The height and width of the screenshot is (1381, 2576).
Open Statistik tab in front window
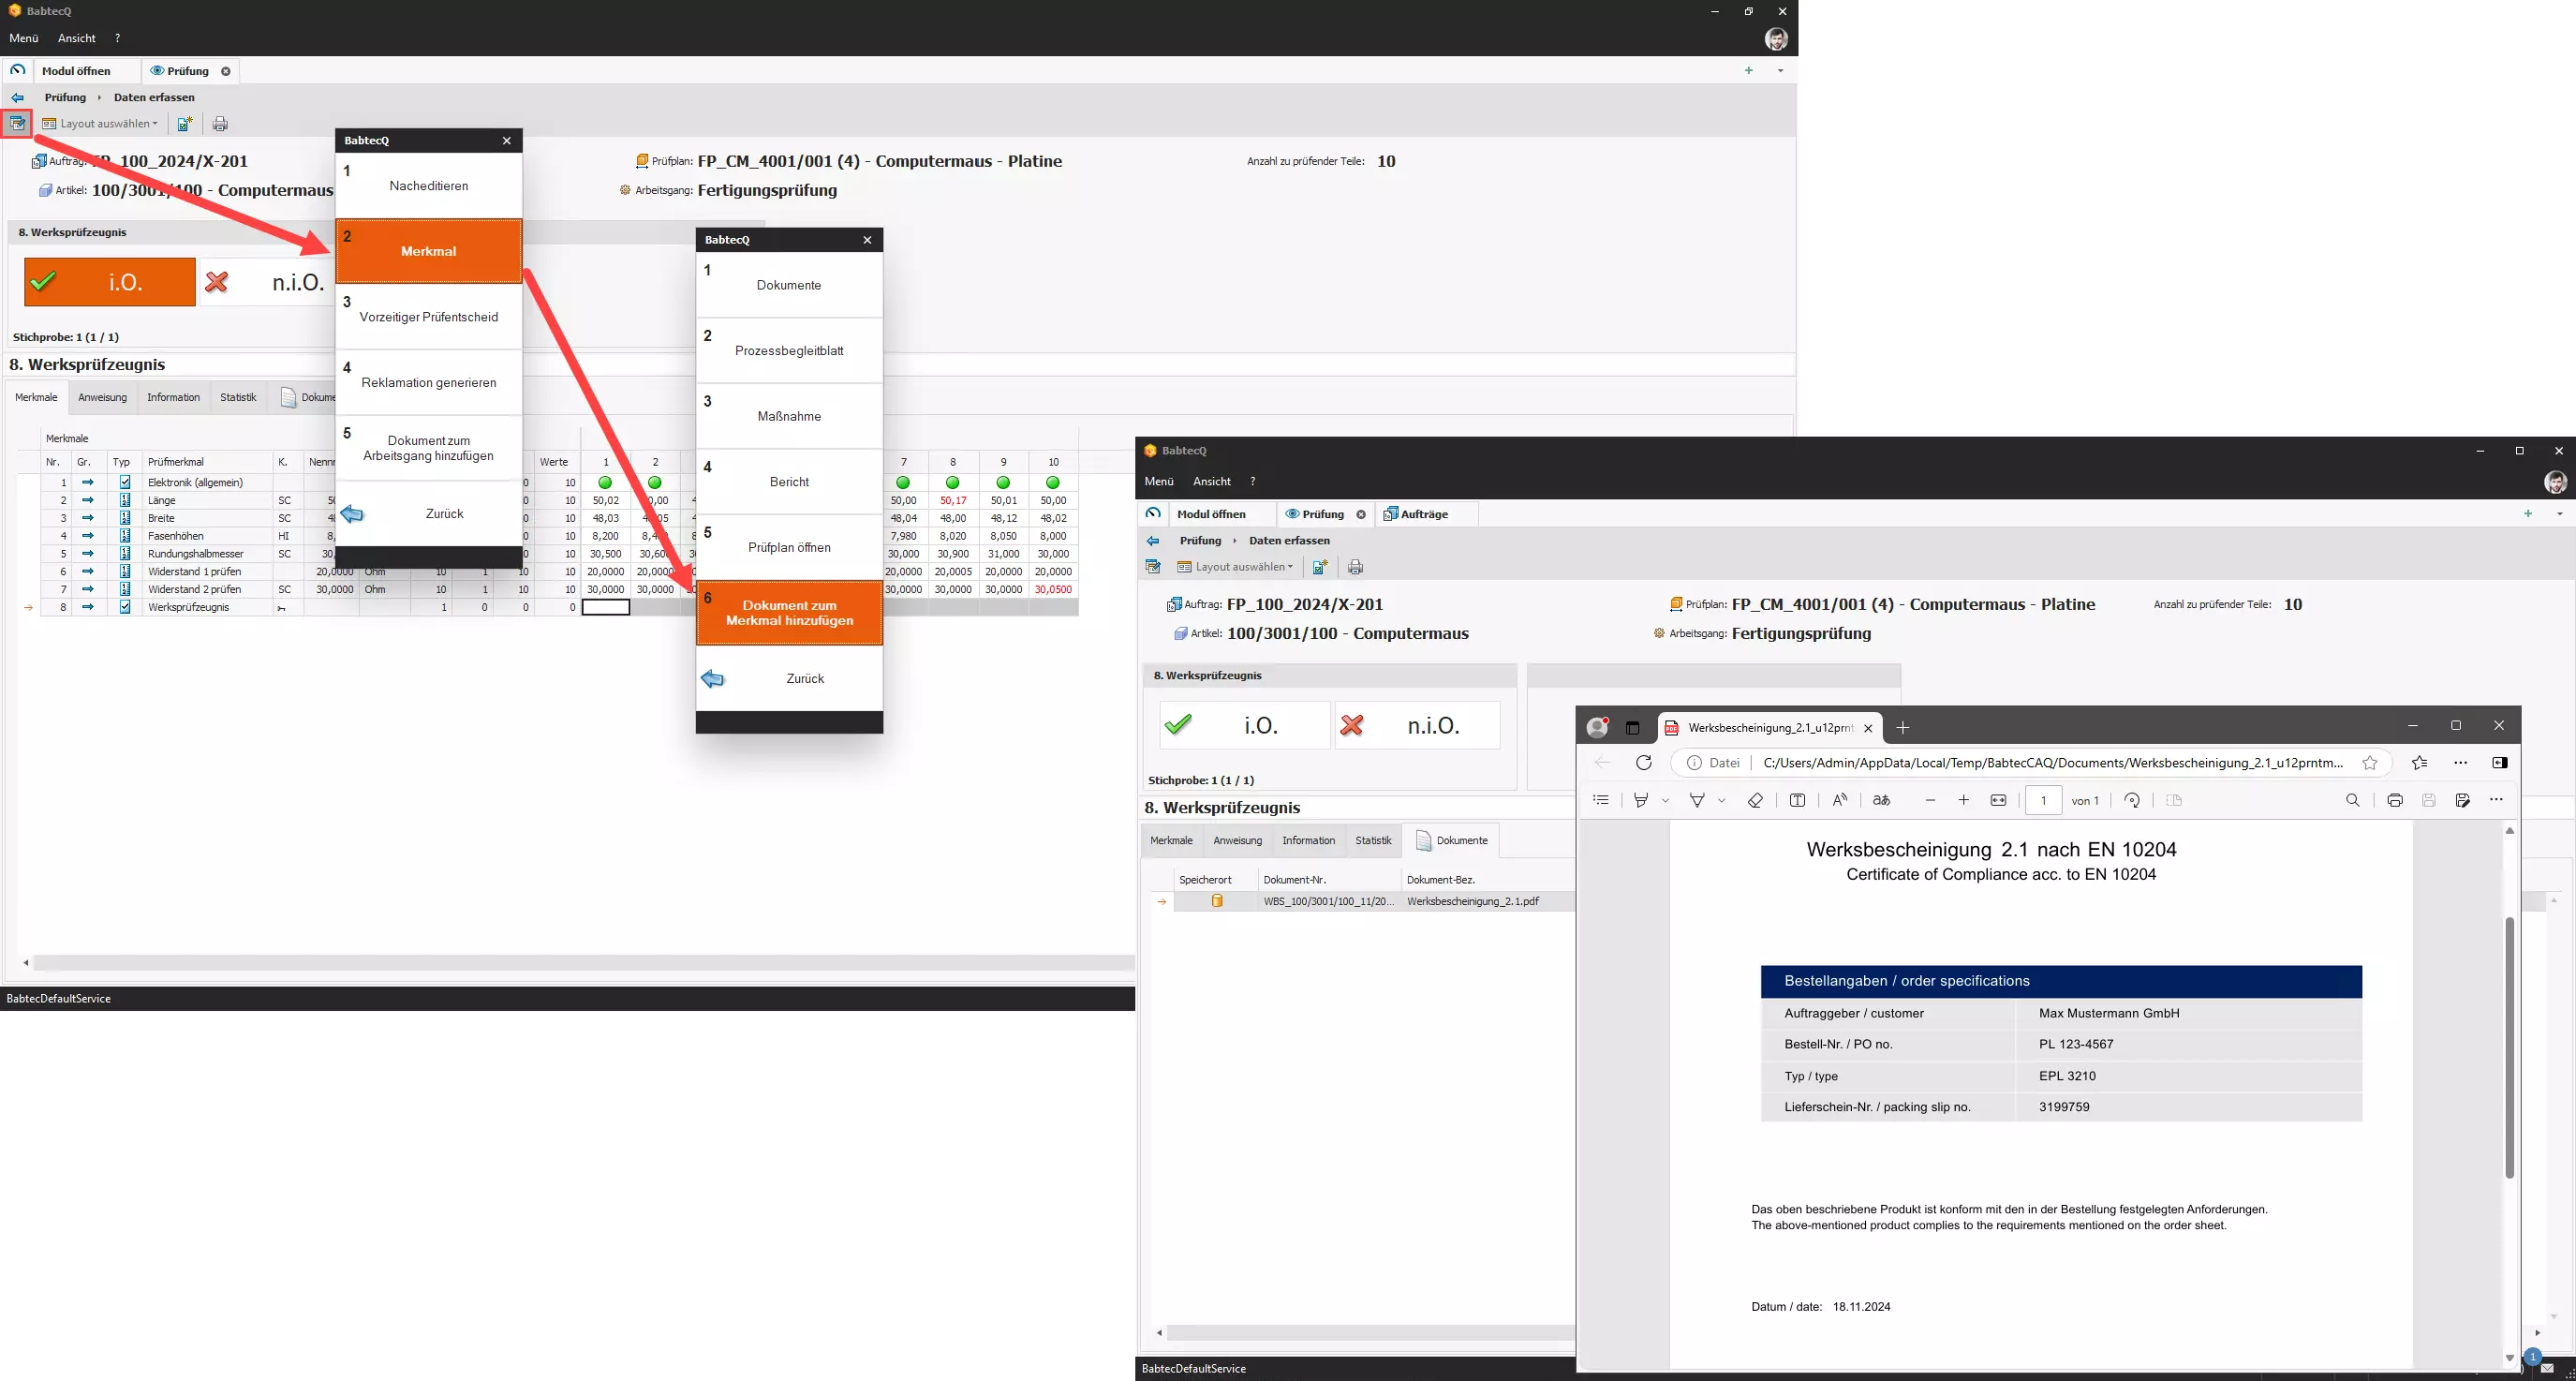(1373, 841)
